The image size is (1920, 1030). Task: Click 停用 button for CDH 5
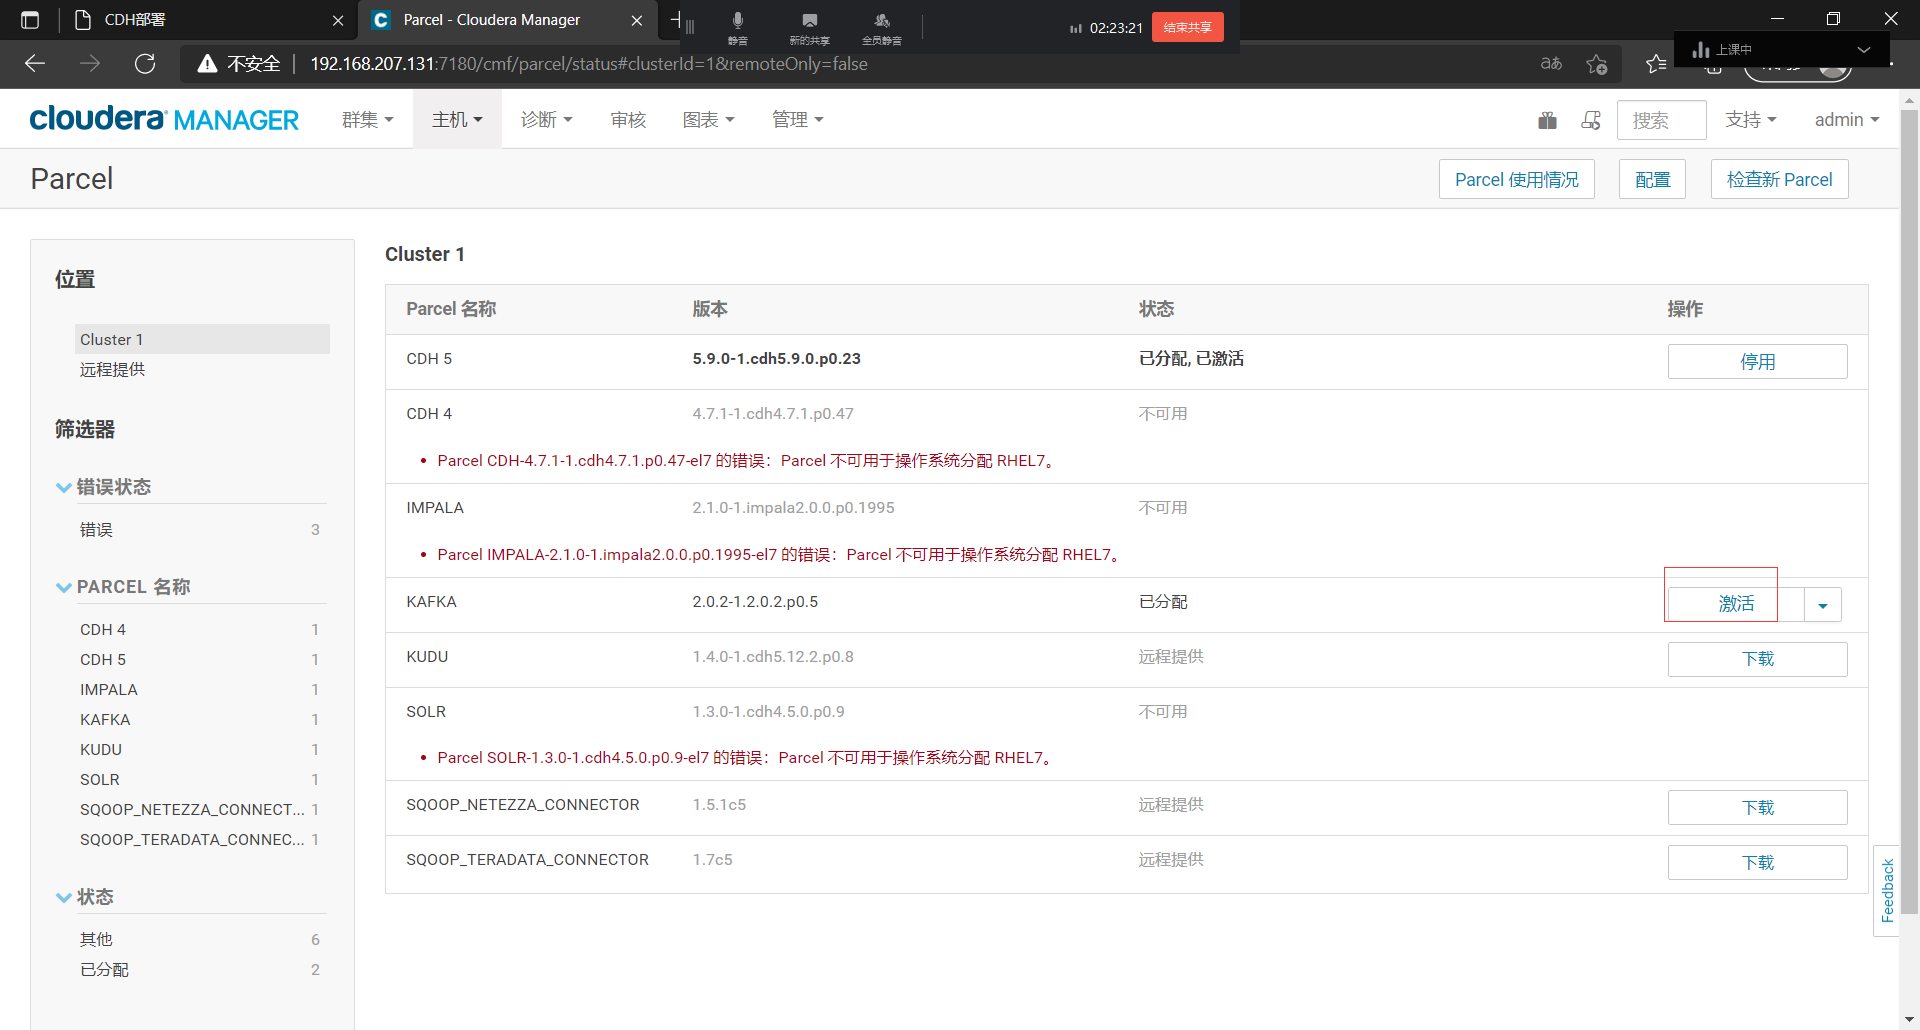[1757, 362]
